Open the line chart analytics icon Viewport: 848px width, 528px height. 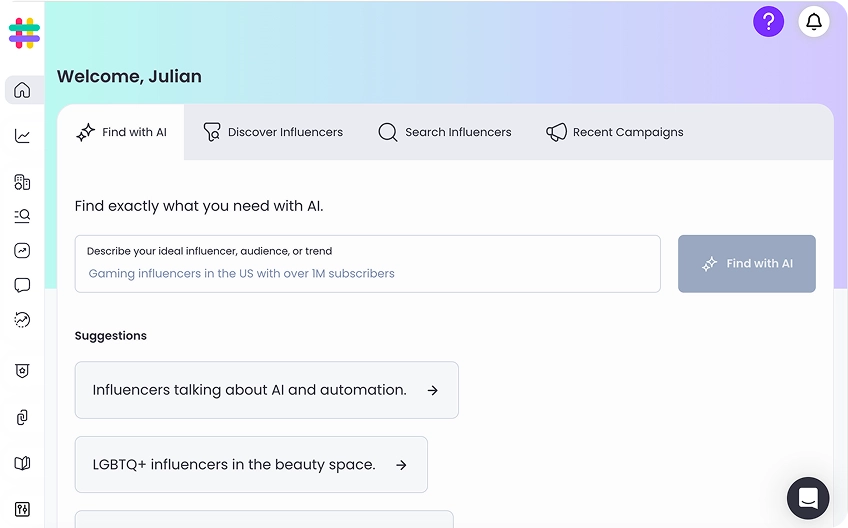click(x=22, y=136)
